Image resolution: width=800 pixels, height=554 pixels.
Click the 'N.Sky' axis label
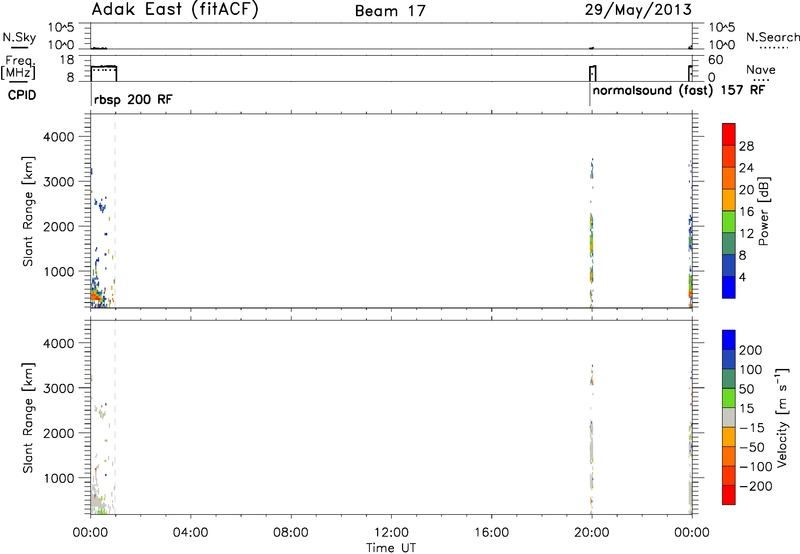coord(19,37)
